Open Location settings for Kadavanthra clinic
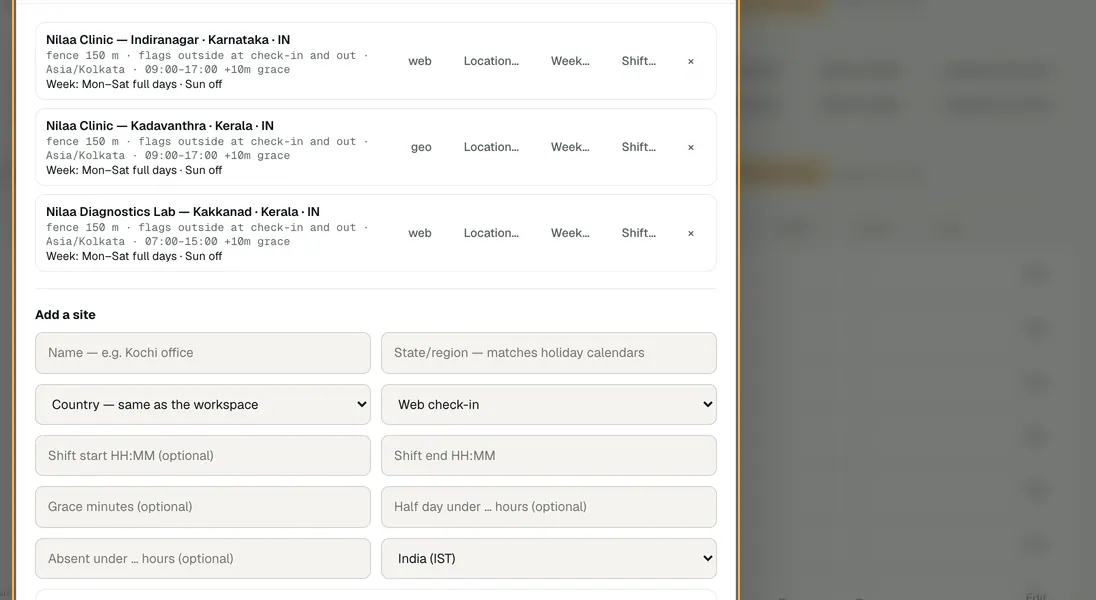This screenshot has height=600, width=1096. (491, 147)
